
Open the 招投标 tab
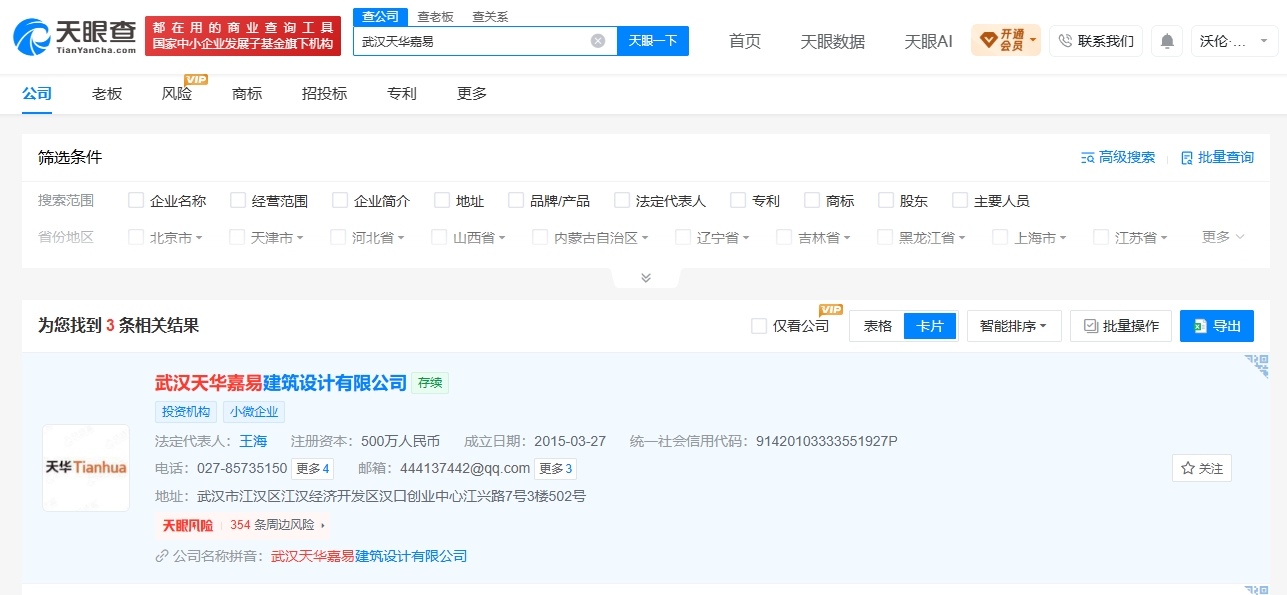coord(325,93)
